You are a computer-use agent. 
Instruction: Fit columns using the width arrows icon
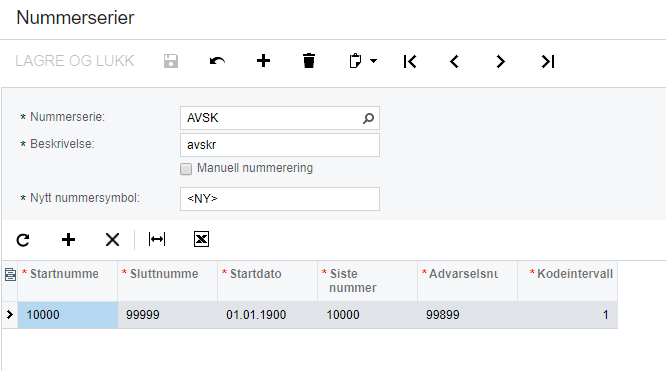[157, 239]
